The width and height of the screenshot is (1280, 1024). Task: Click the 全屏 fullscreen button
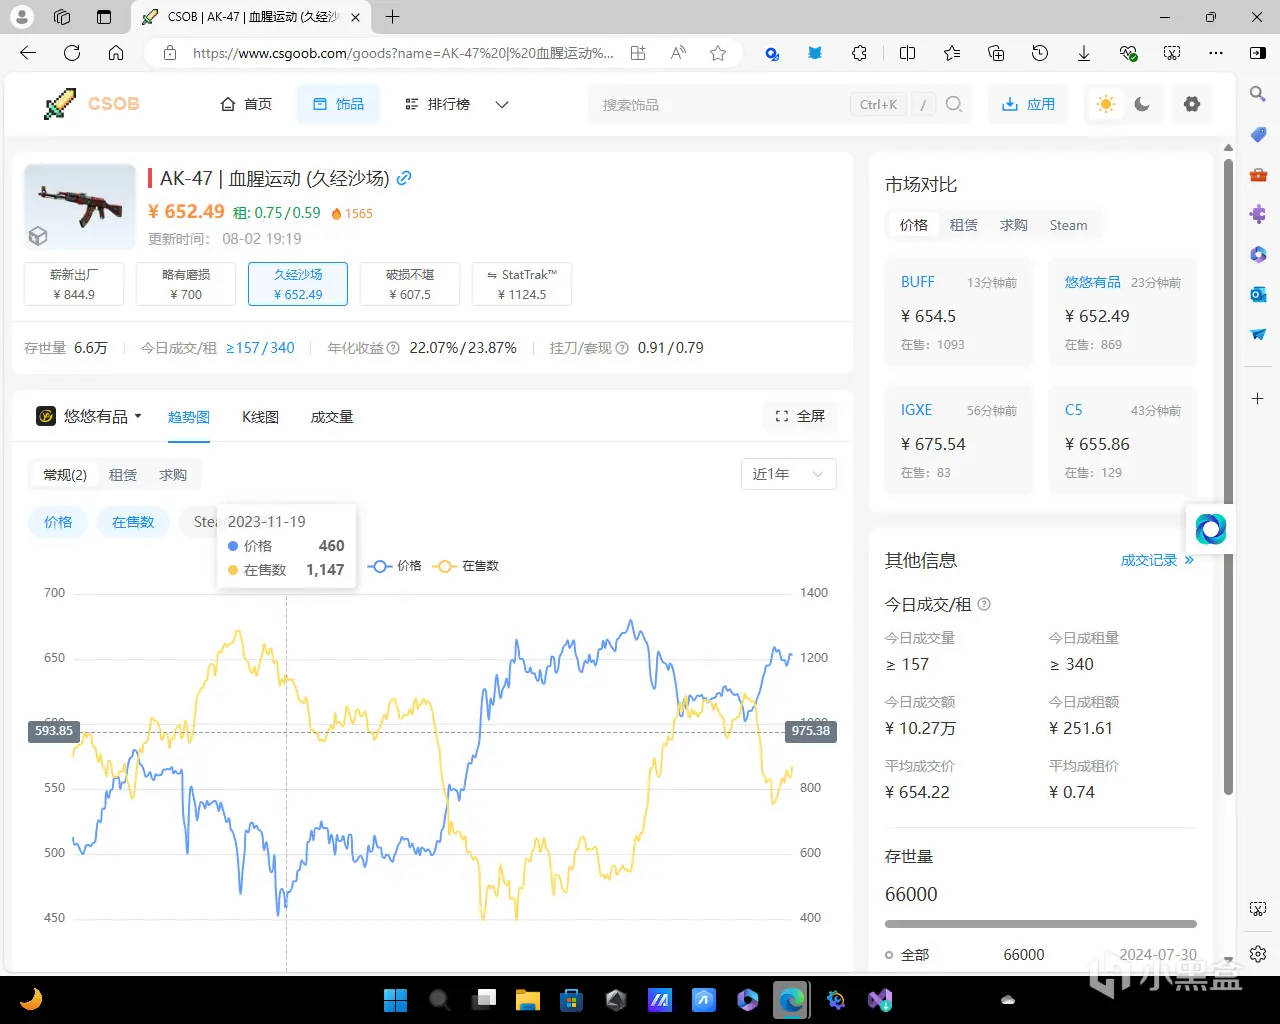(x=800, y=416)
